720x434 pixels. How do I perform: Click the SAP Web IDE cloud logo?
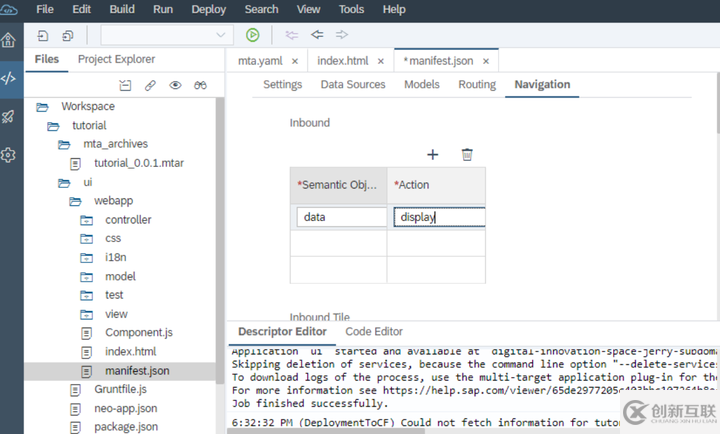point(9,9)
